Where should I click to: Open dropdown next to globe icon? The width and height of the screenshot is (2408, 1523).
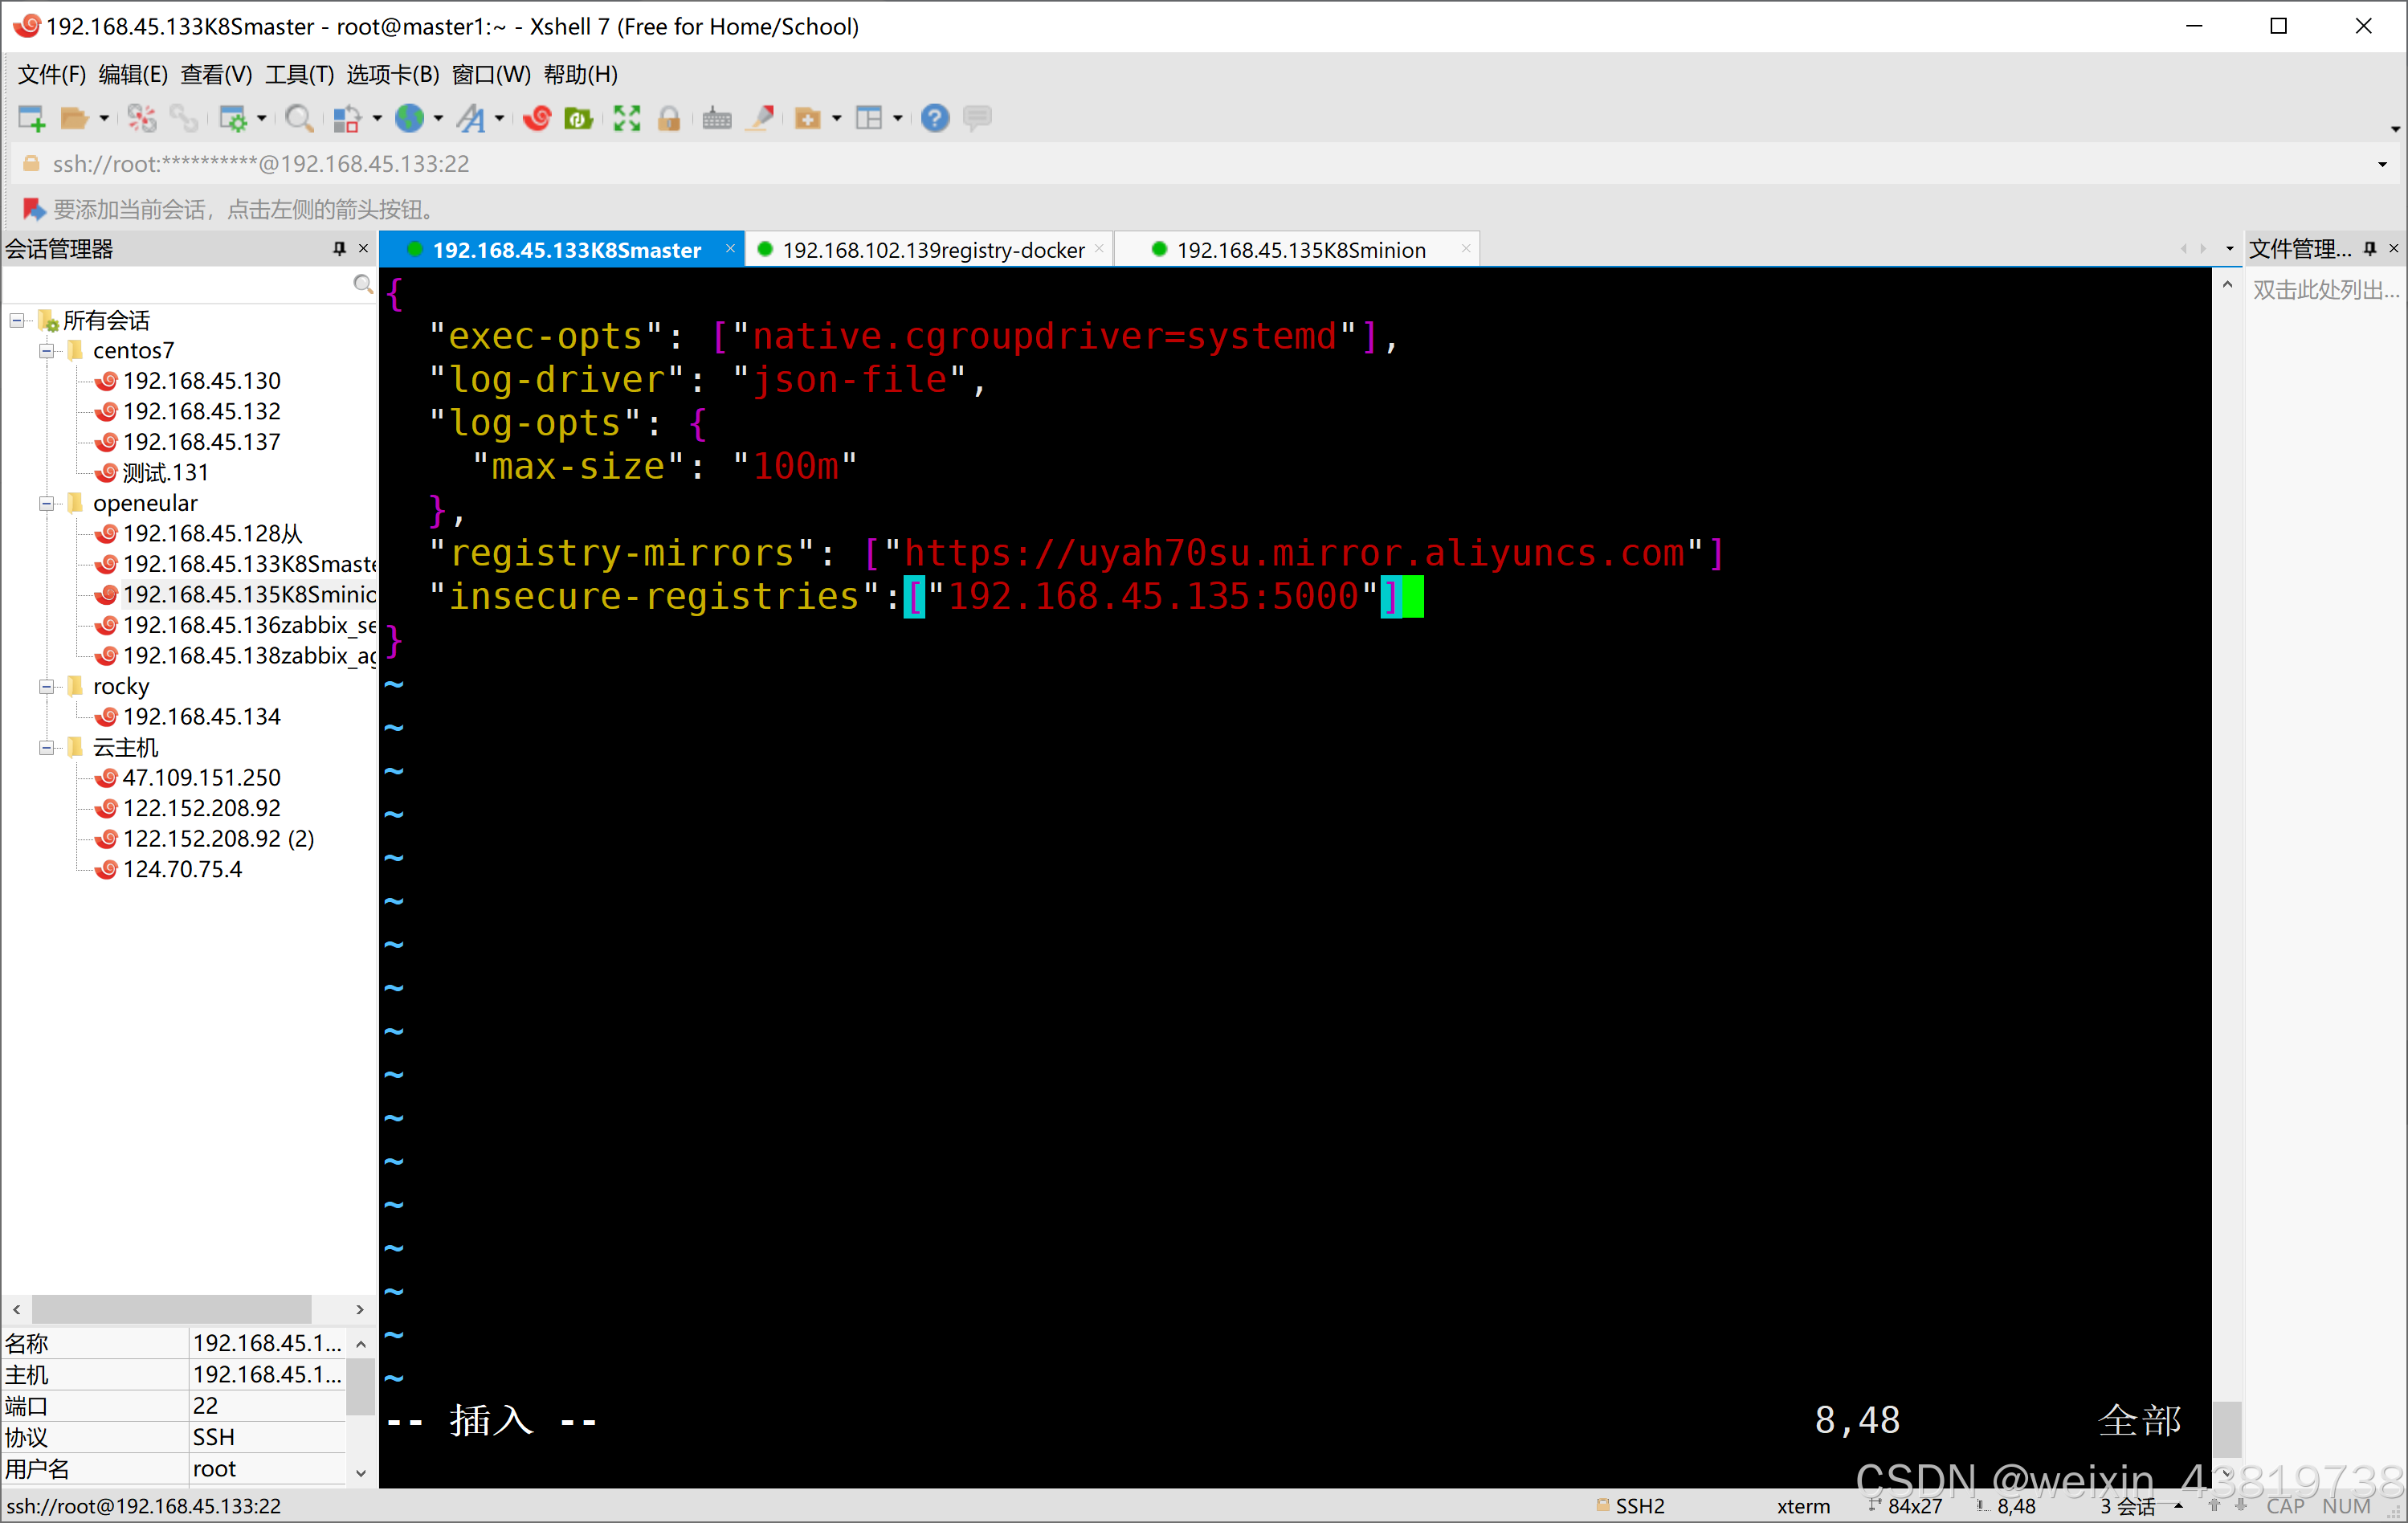pyautogui.click(x=438, y=118)
